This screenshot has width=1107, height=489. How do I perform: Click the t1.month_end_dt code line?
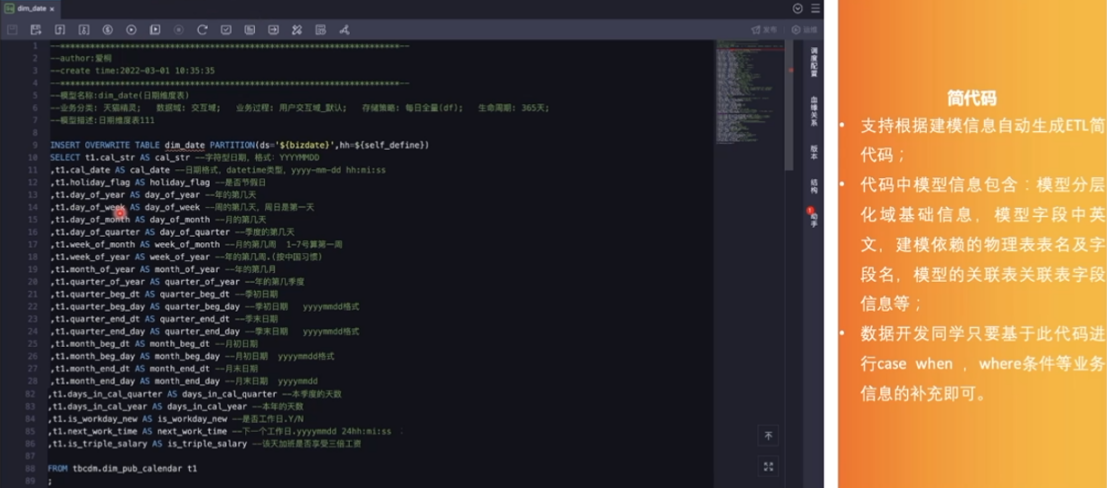click(x=154, y=369)
